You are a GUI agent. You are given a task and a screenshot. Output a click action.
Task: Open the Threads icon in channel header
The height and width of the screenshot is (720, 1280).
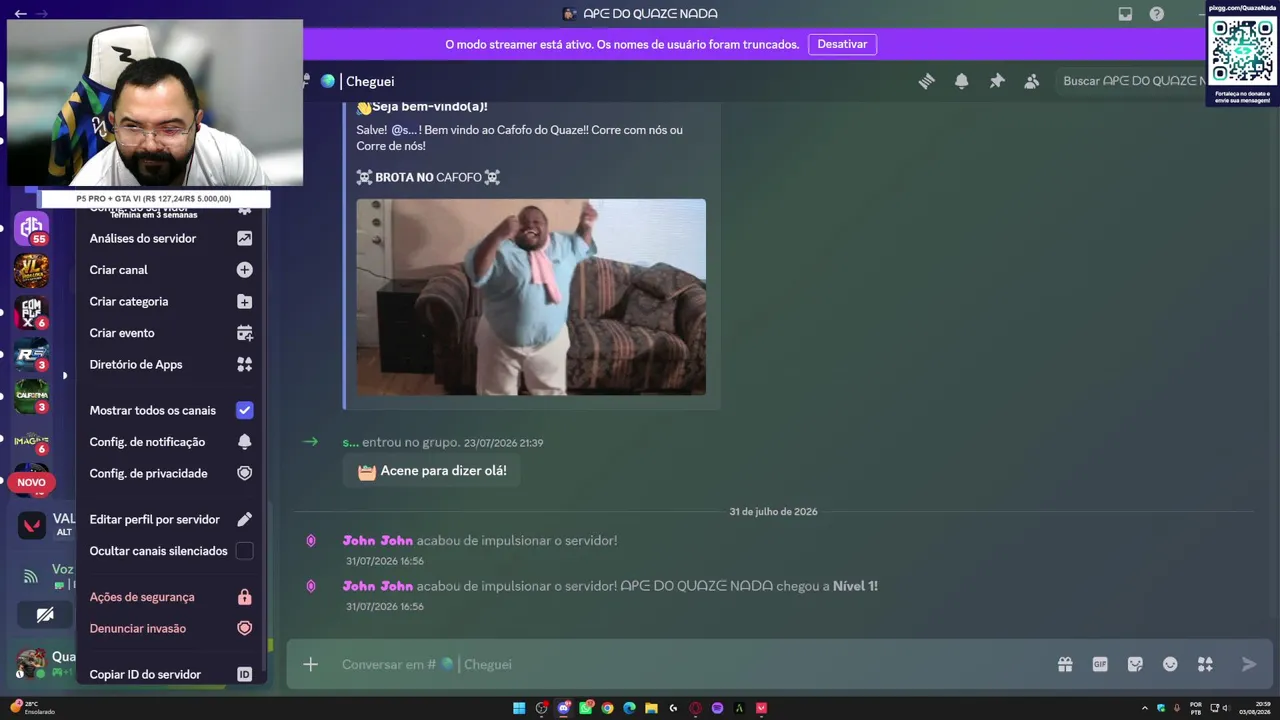pos(927,81)
